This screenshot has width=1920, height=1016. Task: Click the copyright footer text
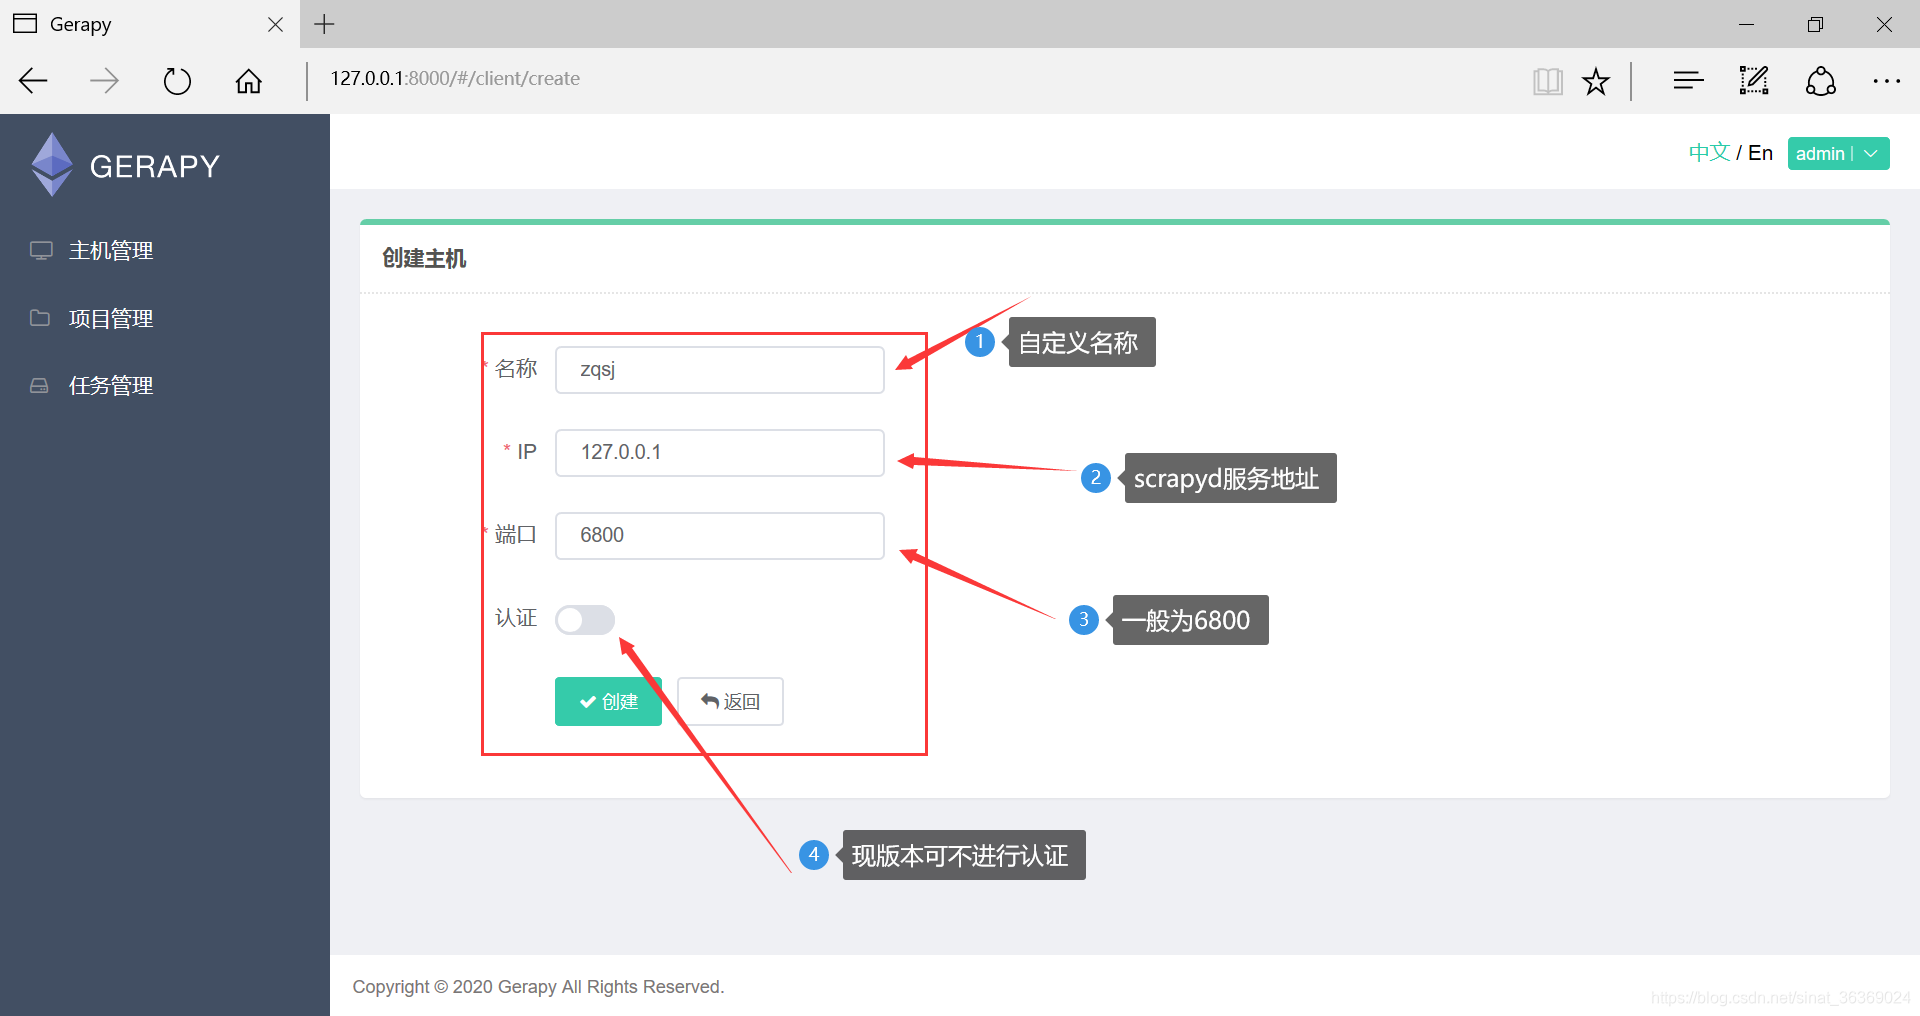point(538,987)
